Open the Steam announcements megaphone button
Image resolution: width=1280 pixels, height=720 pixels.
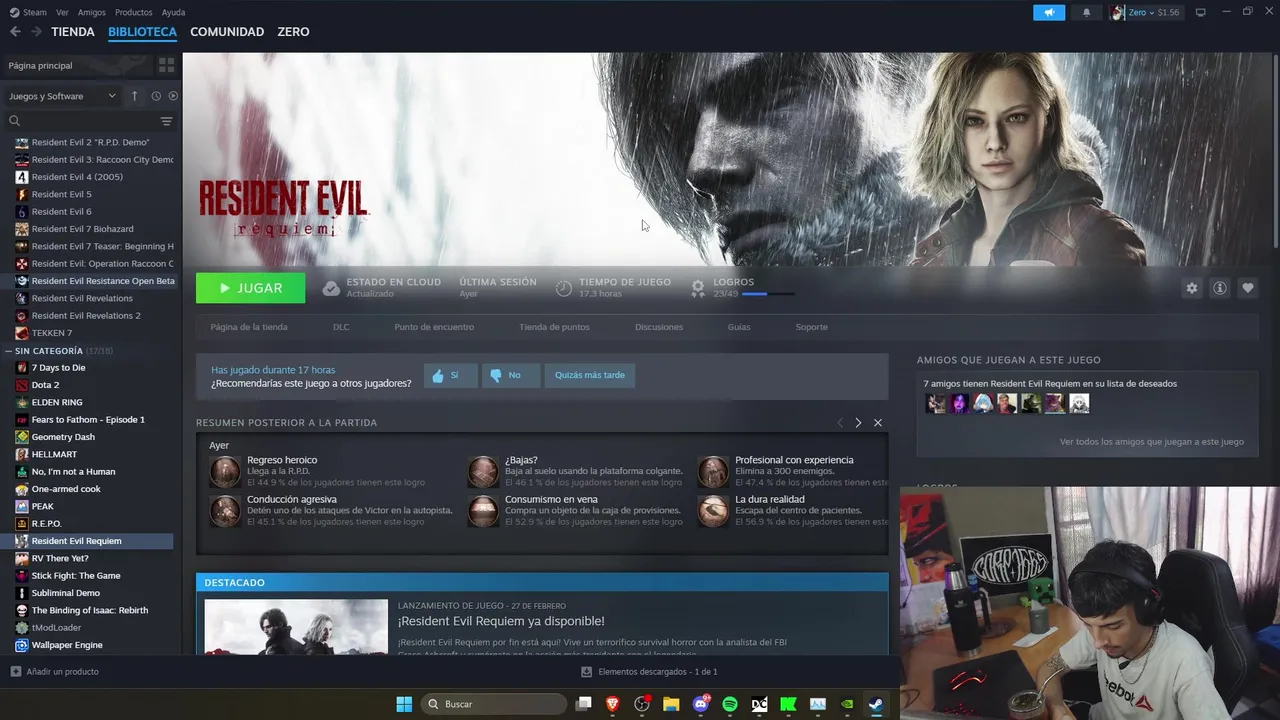pos(1049,12)
